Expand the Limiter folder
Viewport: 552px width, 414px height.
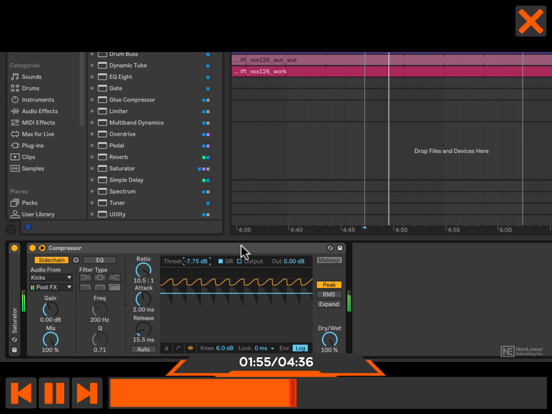coord(92,111)
